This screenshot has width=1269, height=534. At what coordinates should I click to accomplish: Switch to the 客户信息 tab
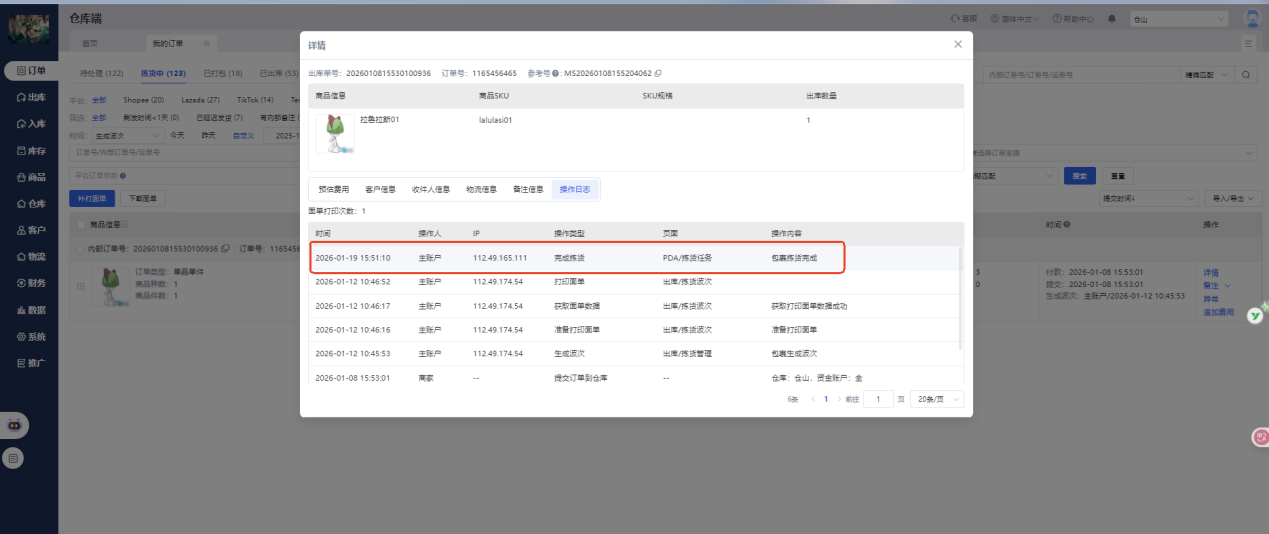[380, 189]
